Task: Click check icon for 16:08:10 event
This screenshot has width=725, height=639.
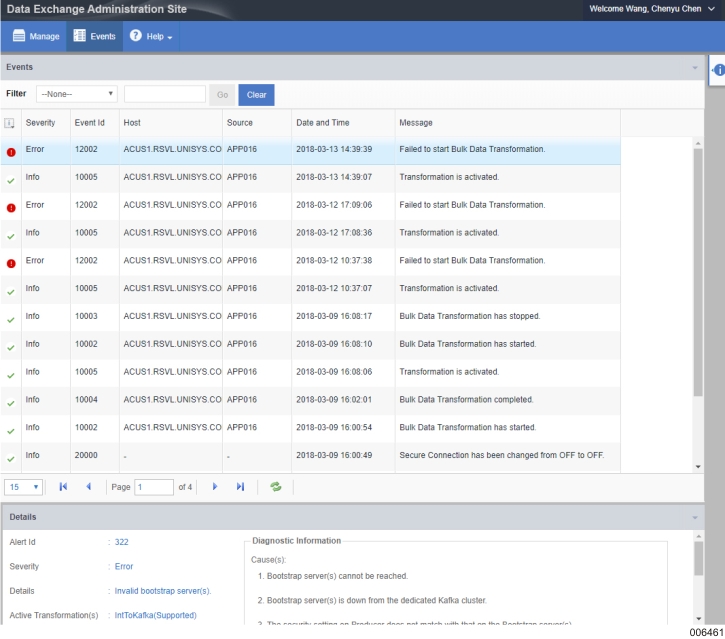Action: [11, 348]
